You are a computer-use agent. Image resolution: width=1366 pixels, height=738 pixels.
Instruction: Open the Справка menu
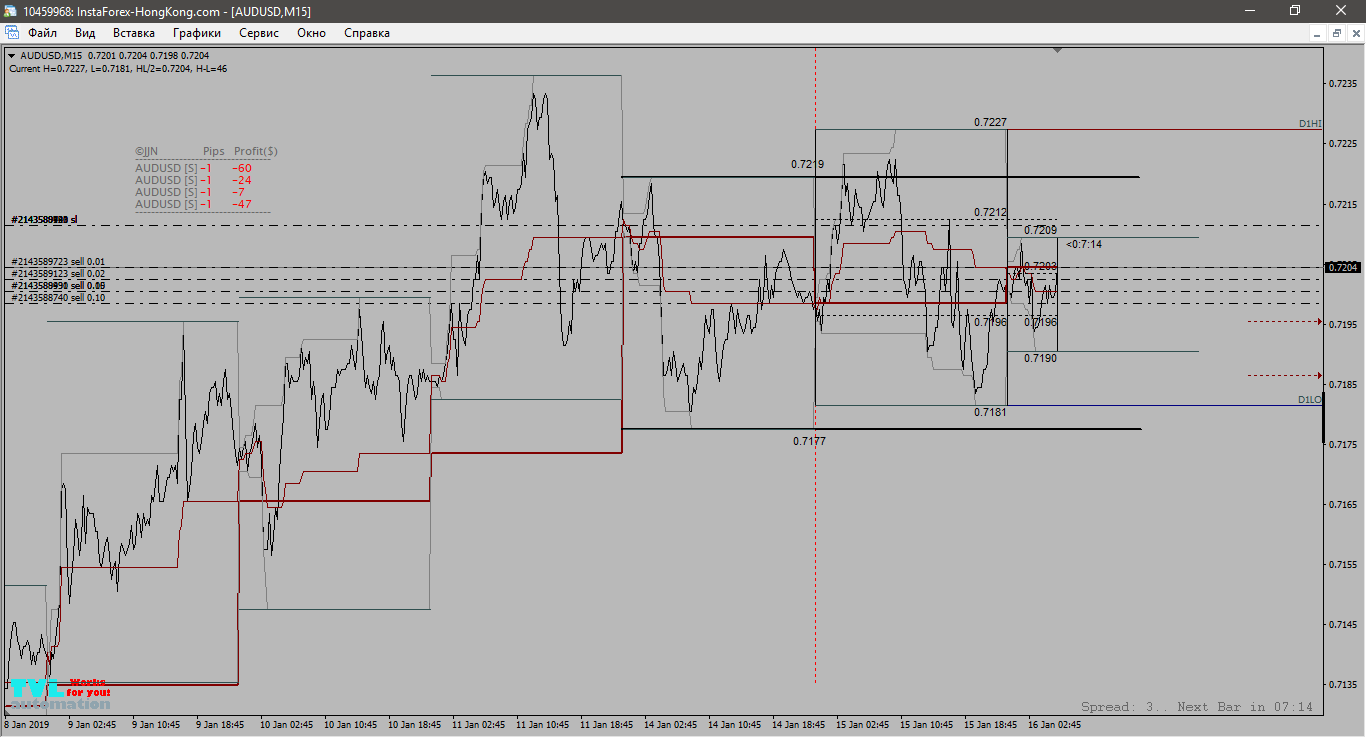[x=366, y=33]
